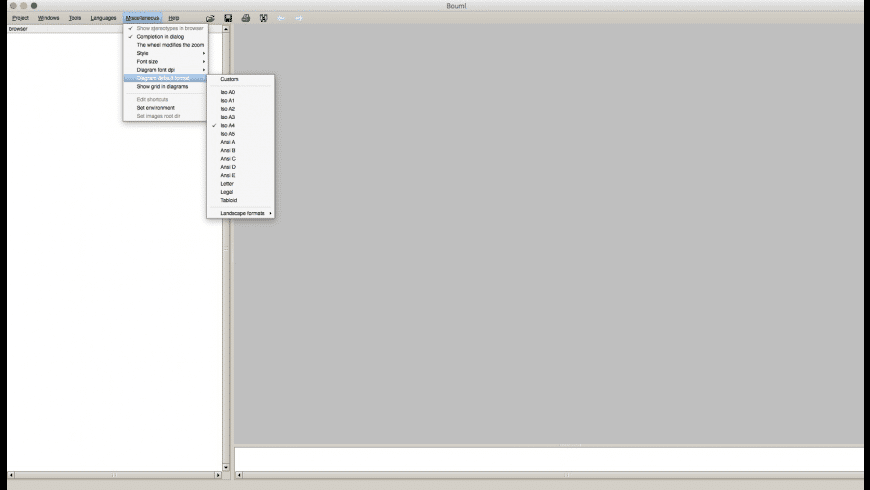Viewport: 870px width, 490px height.
Task: Toggle Show stereotypes in browser
Action: (165, 28)
